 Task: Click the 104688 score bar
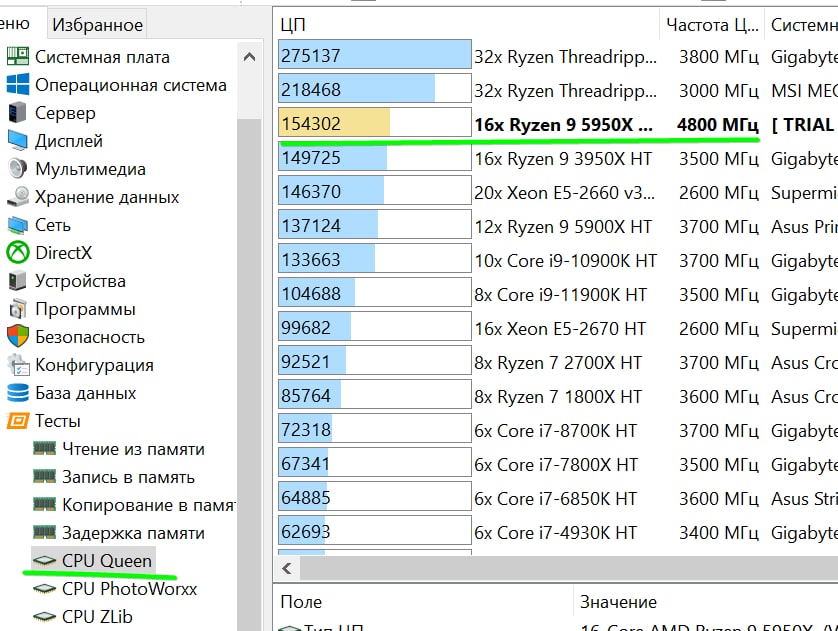click(375, 292)
